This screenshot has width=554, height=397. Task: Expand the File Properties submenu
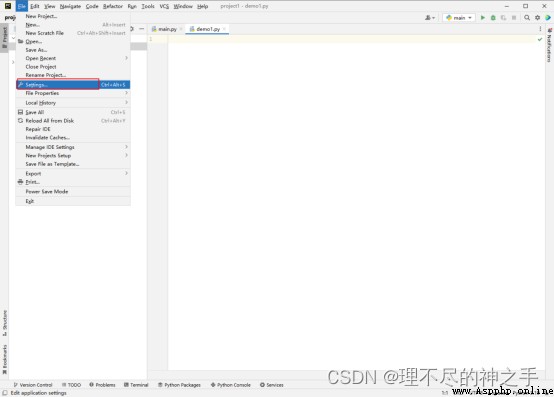click(73, 93)
